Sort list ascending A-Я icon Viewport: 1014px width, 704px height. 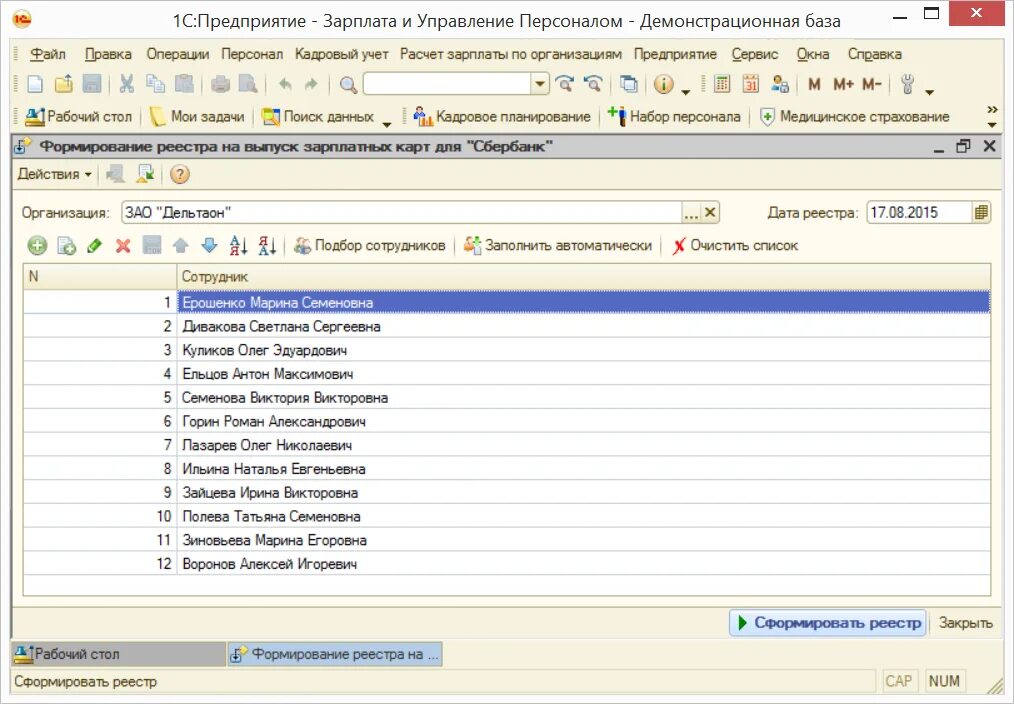tap(238, 246)
